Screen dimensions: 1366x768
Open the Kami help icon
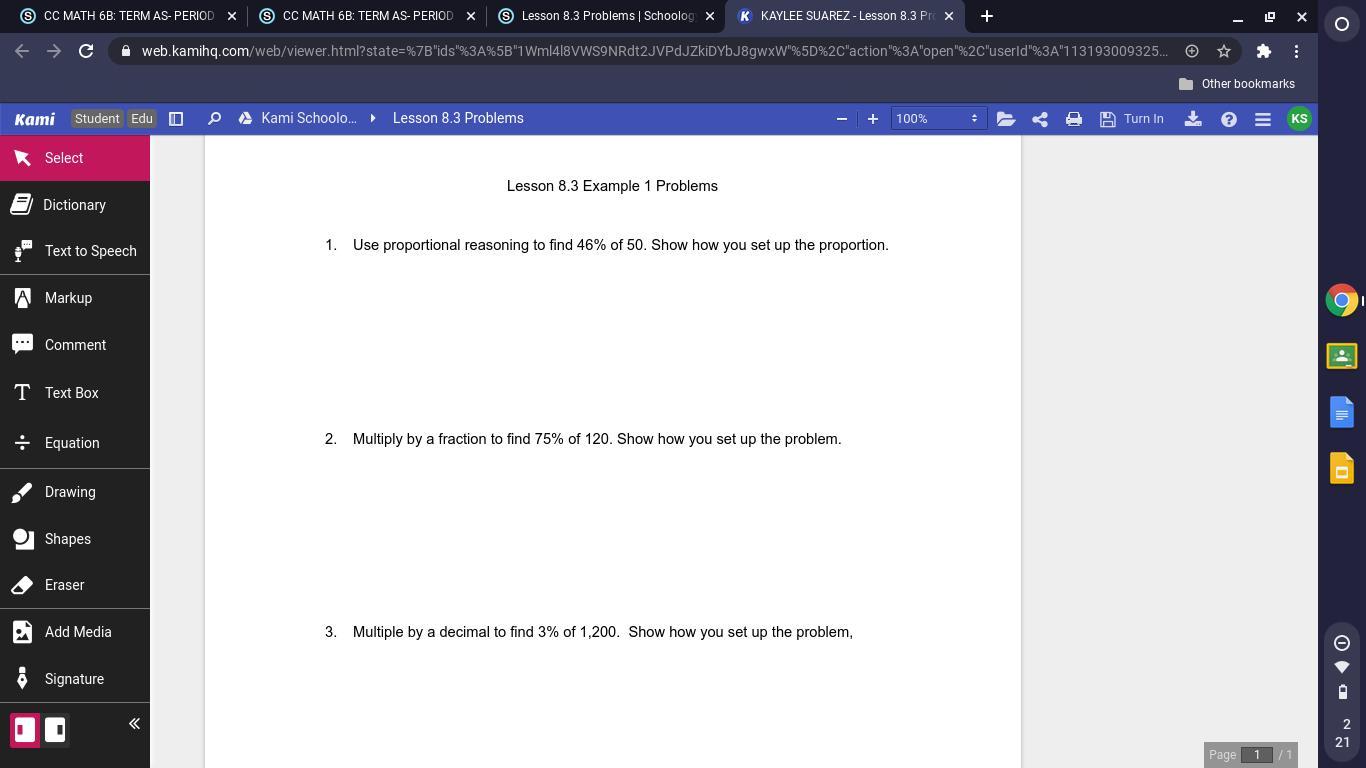tap(1229, 119)
